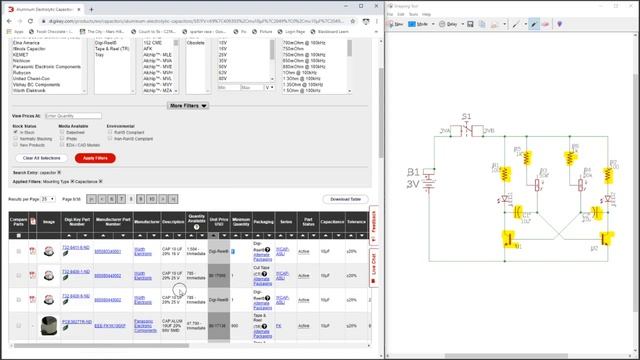Open the Live Chat side tab
Image resolution: width=640 pixels, height=360 pixels.
373,267
